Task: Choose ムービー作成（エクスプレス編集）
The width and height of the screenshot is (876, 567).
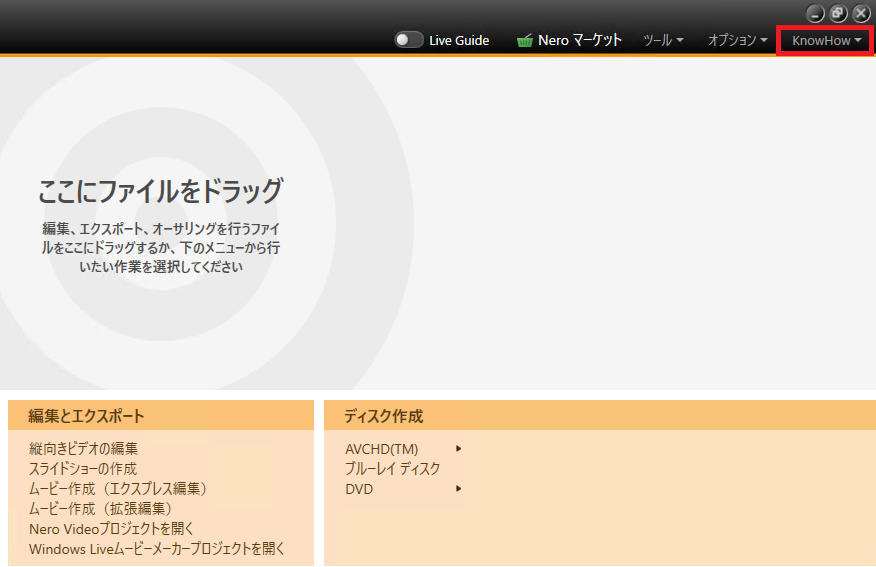Action: [118, 489]
